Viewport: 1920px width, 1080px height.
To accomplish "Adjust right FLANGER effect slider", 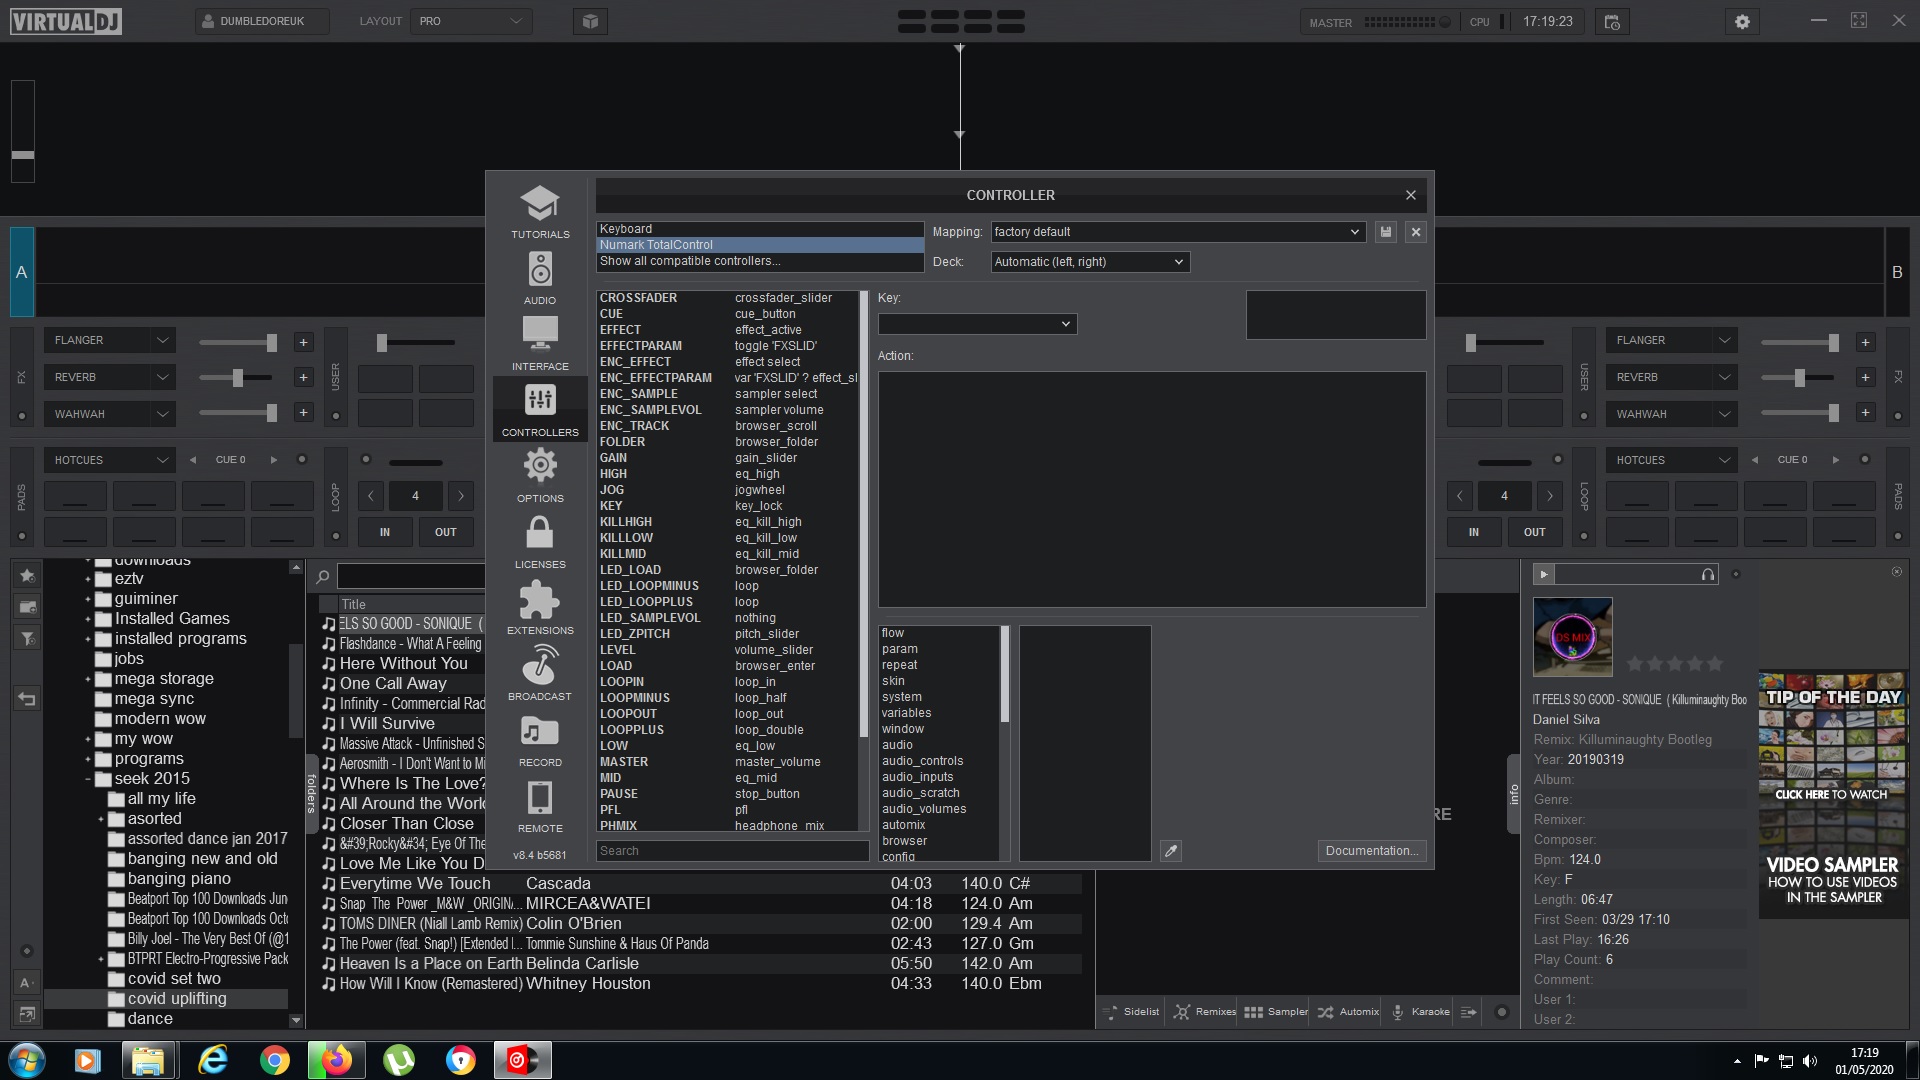I will pyautogui.click(x=1800, y=342).
